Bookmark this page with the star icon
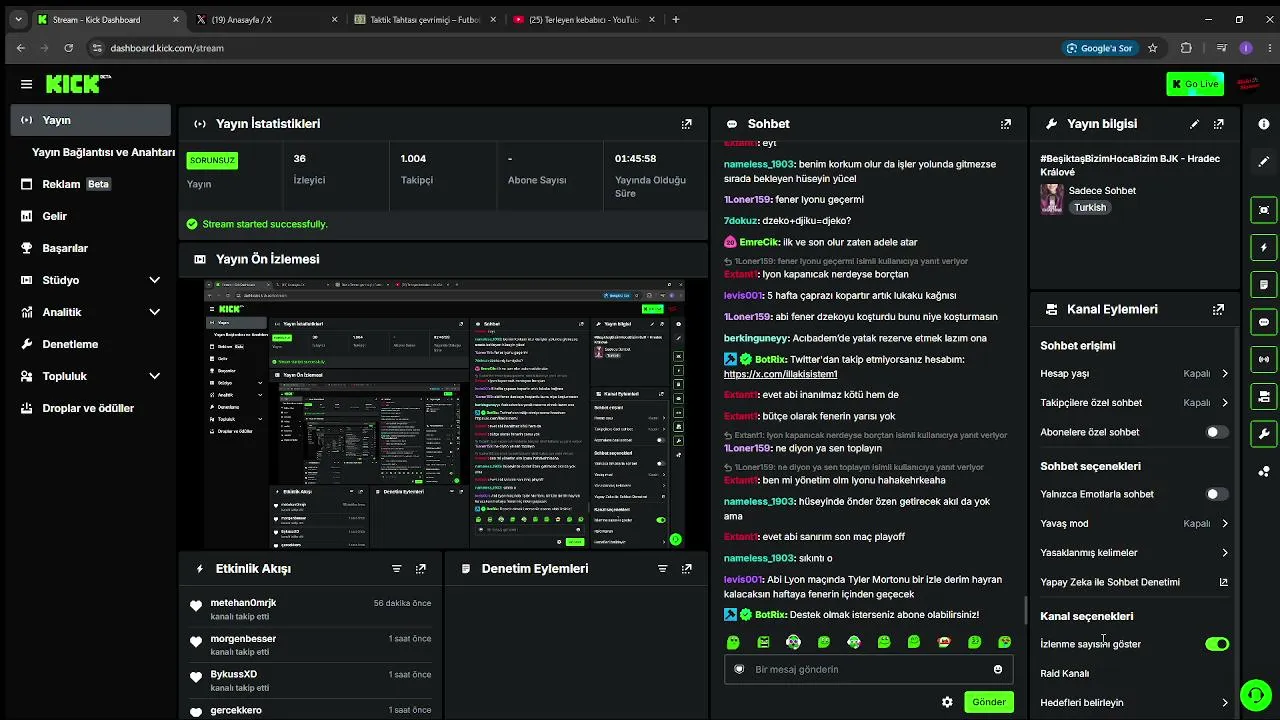Image resolution: width=1280 pixels, height=720 pixels. [x=1152, y=48]
